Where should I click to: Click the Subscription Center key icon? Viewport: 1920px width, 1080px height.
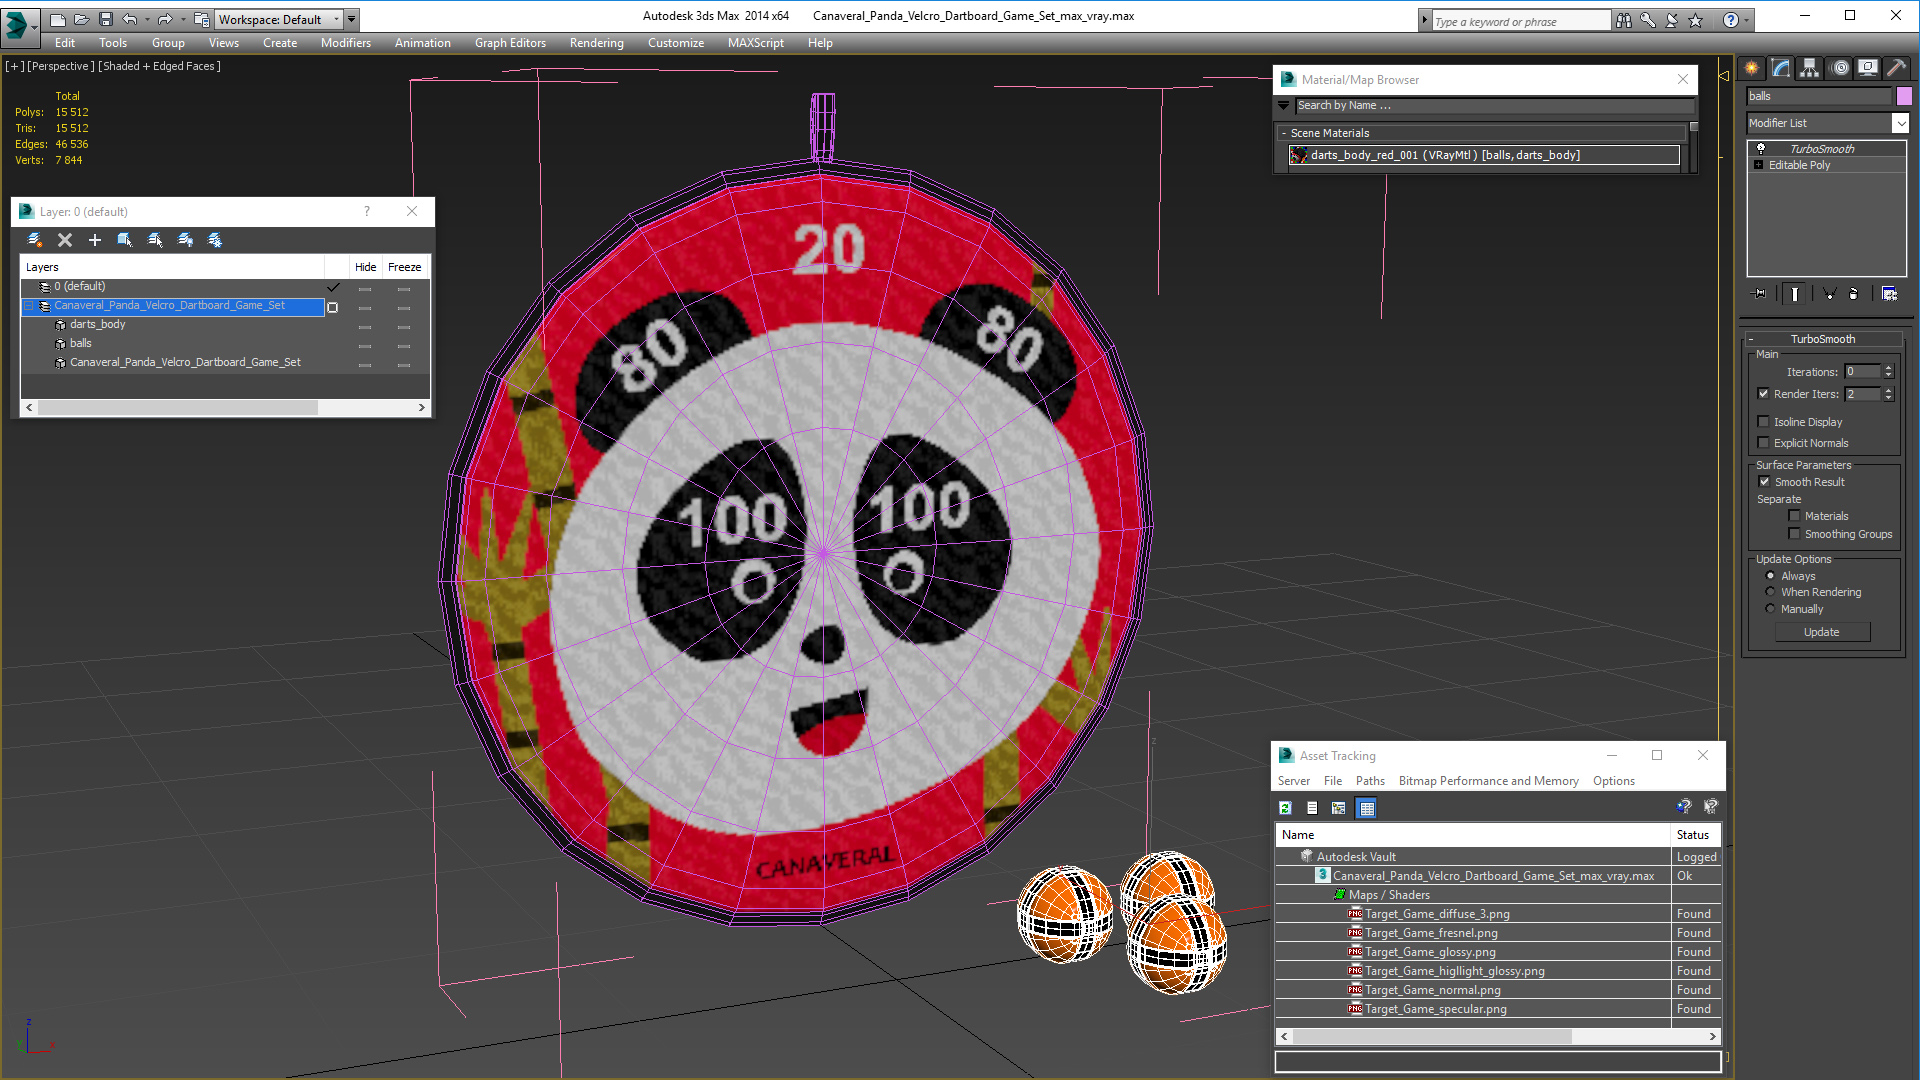click(1648, 20)
